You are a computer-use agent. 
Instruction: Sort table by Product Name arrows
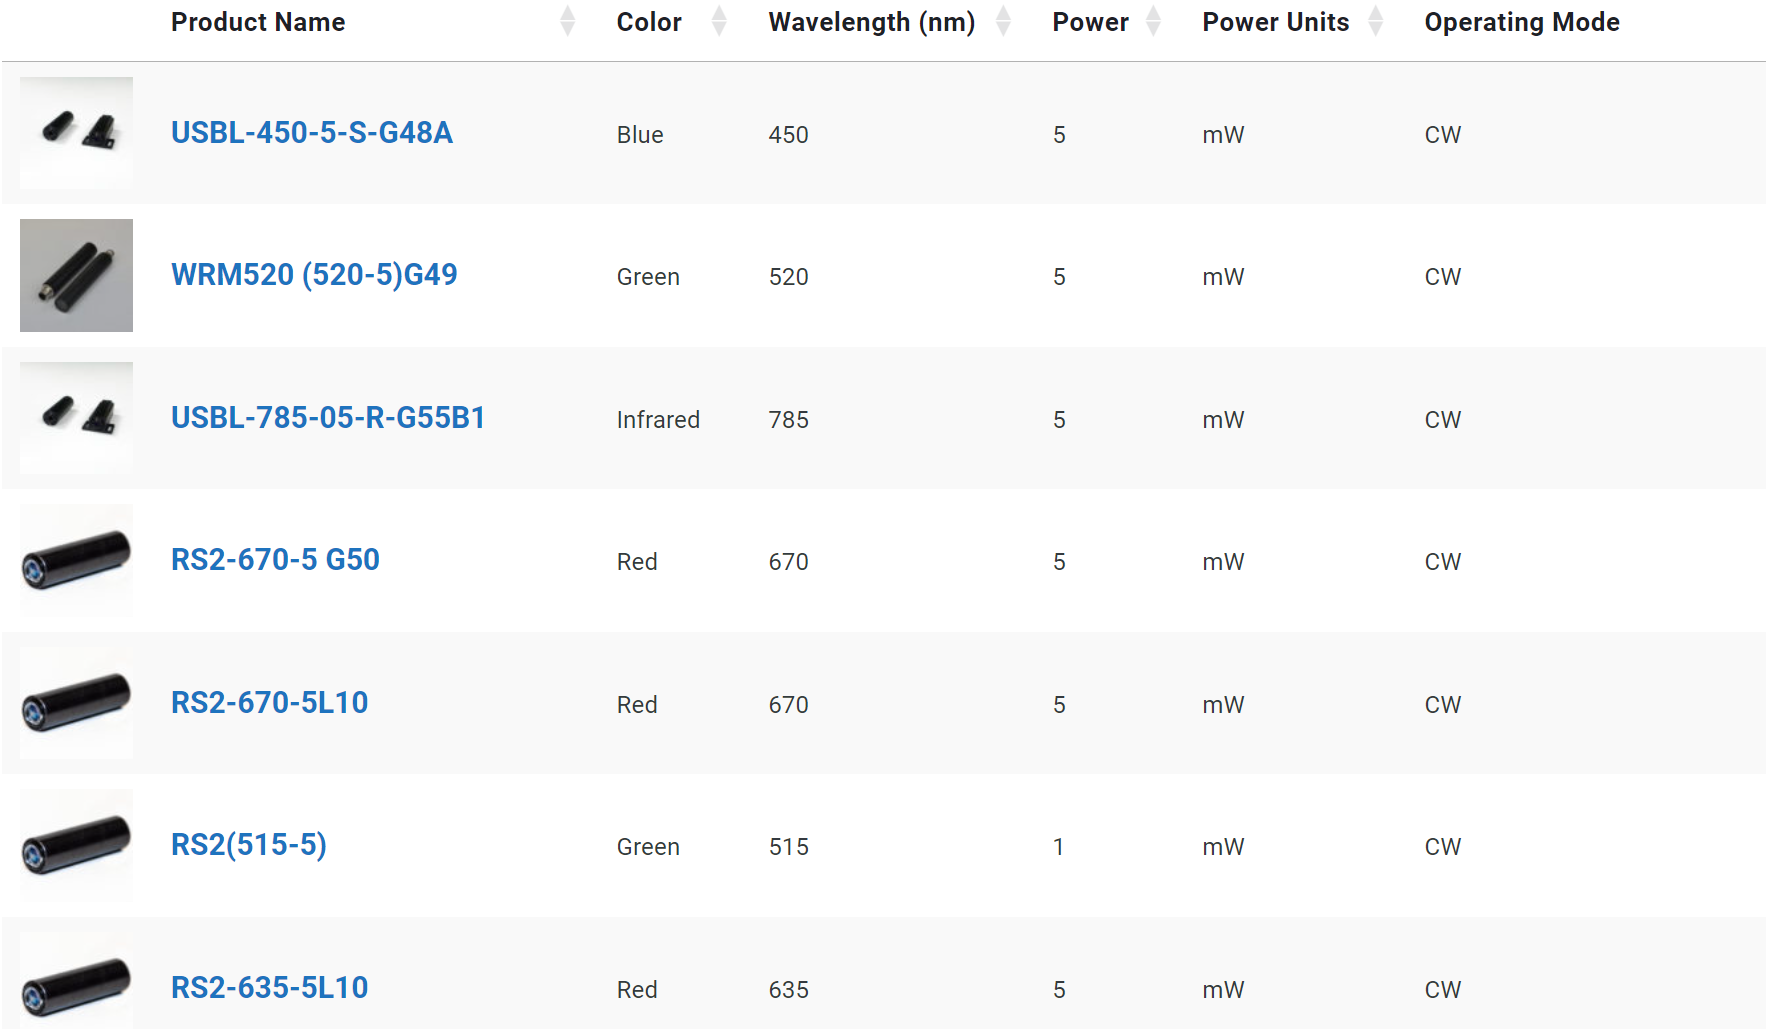tap(568, 21)
